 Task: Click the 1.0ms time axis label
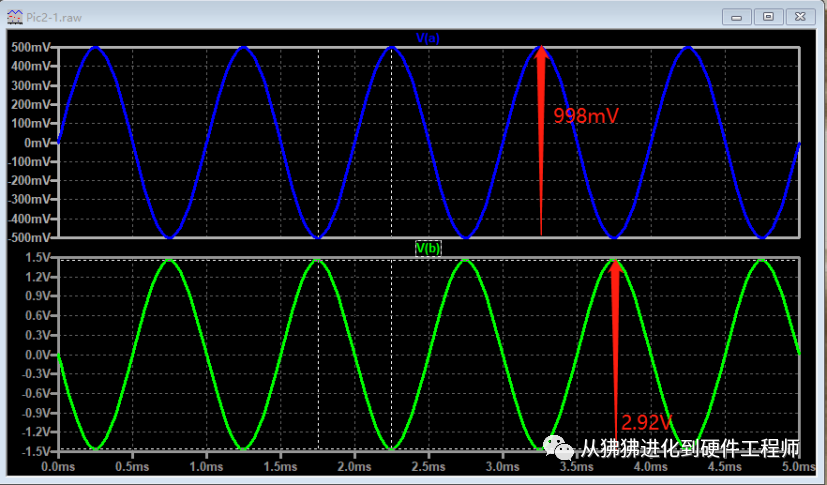206,467
